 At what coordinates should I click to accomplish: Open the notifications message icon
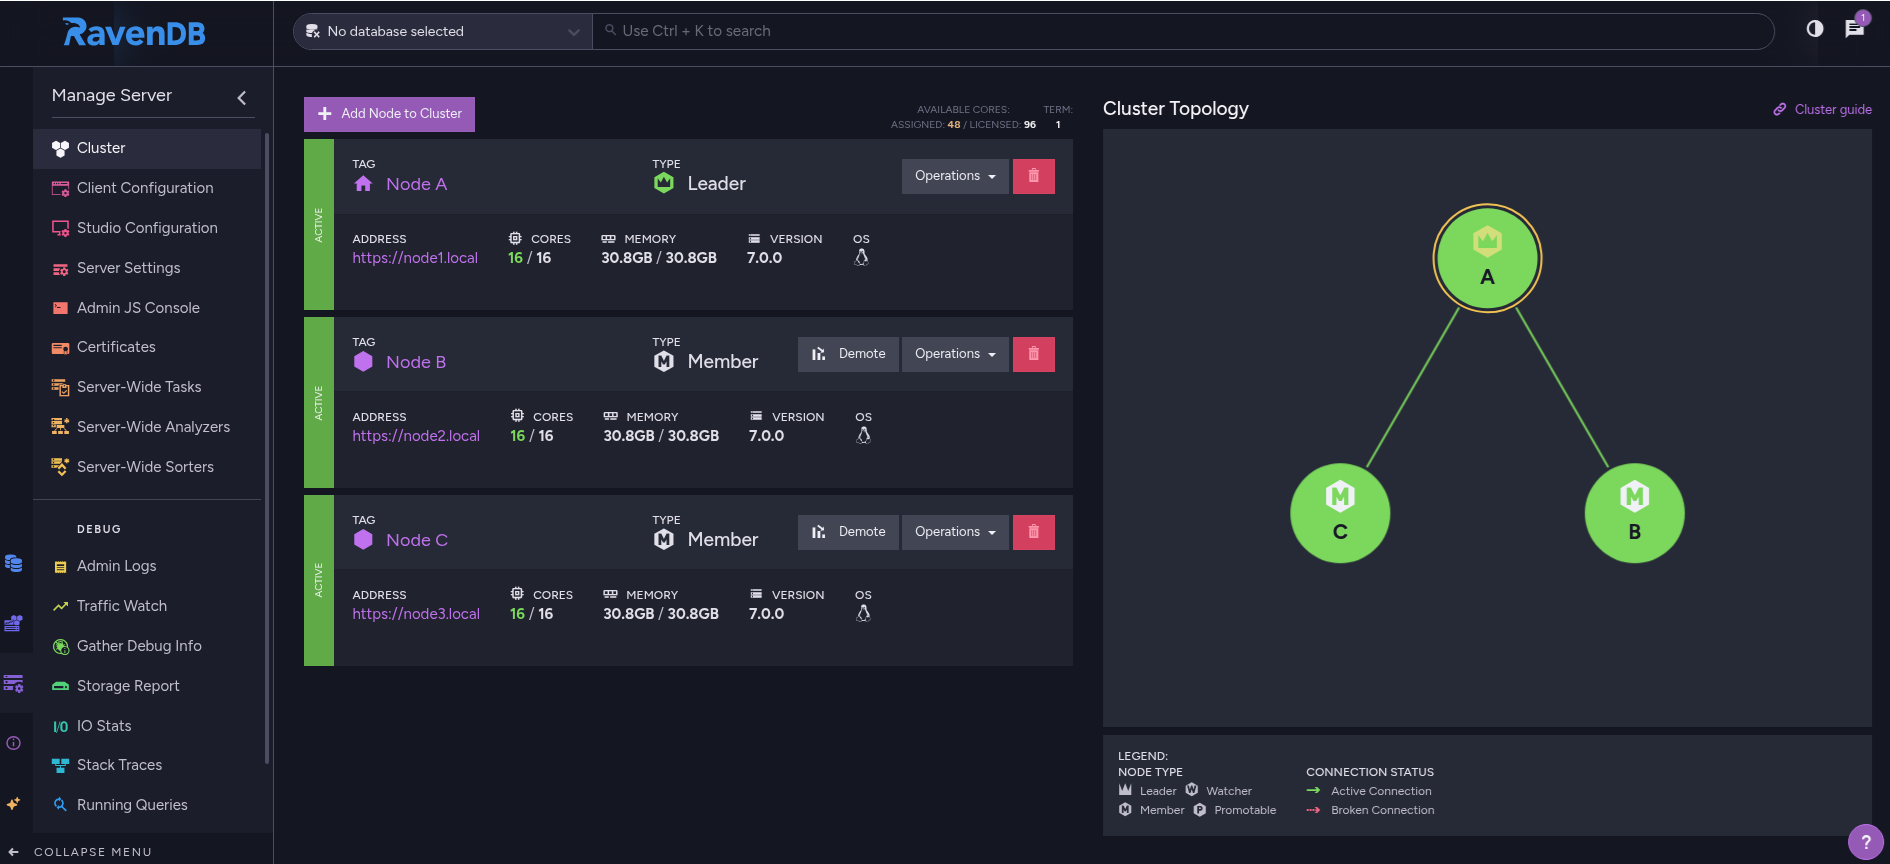[x=1855, y=28]
